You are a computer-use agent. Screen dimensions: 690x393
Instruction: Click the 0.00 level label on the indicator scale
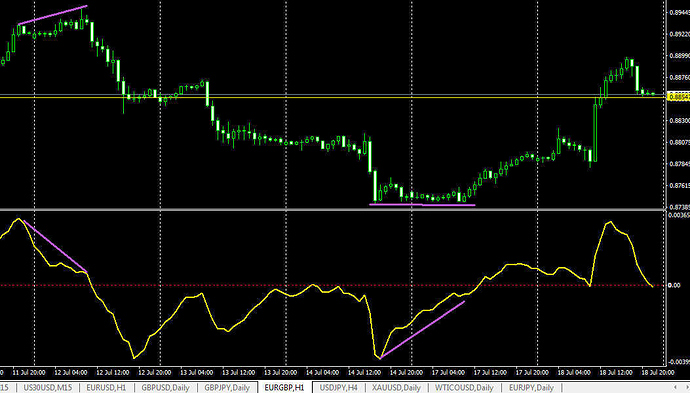tap(674, 285)
